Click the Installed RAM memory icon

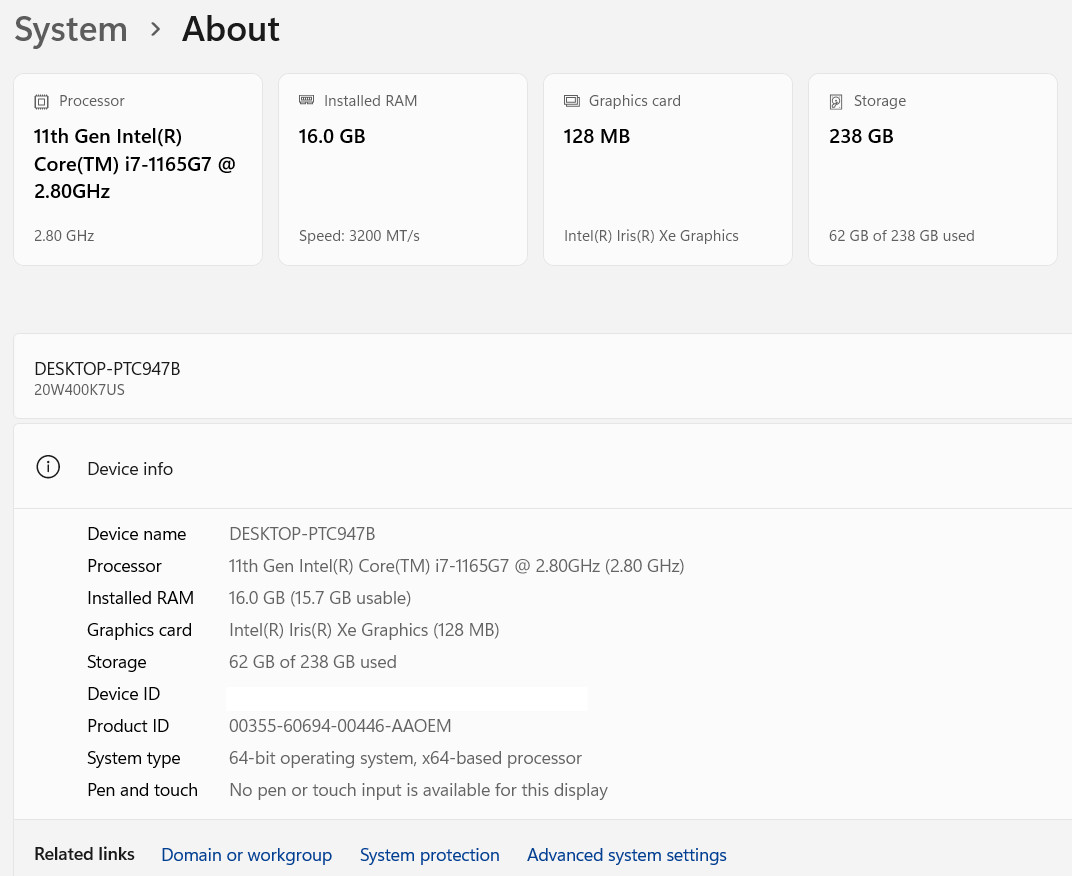[x=306, y=101]
